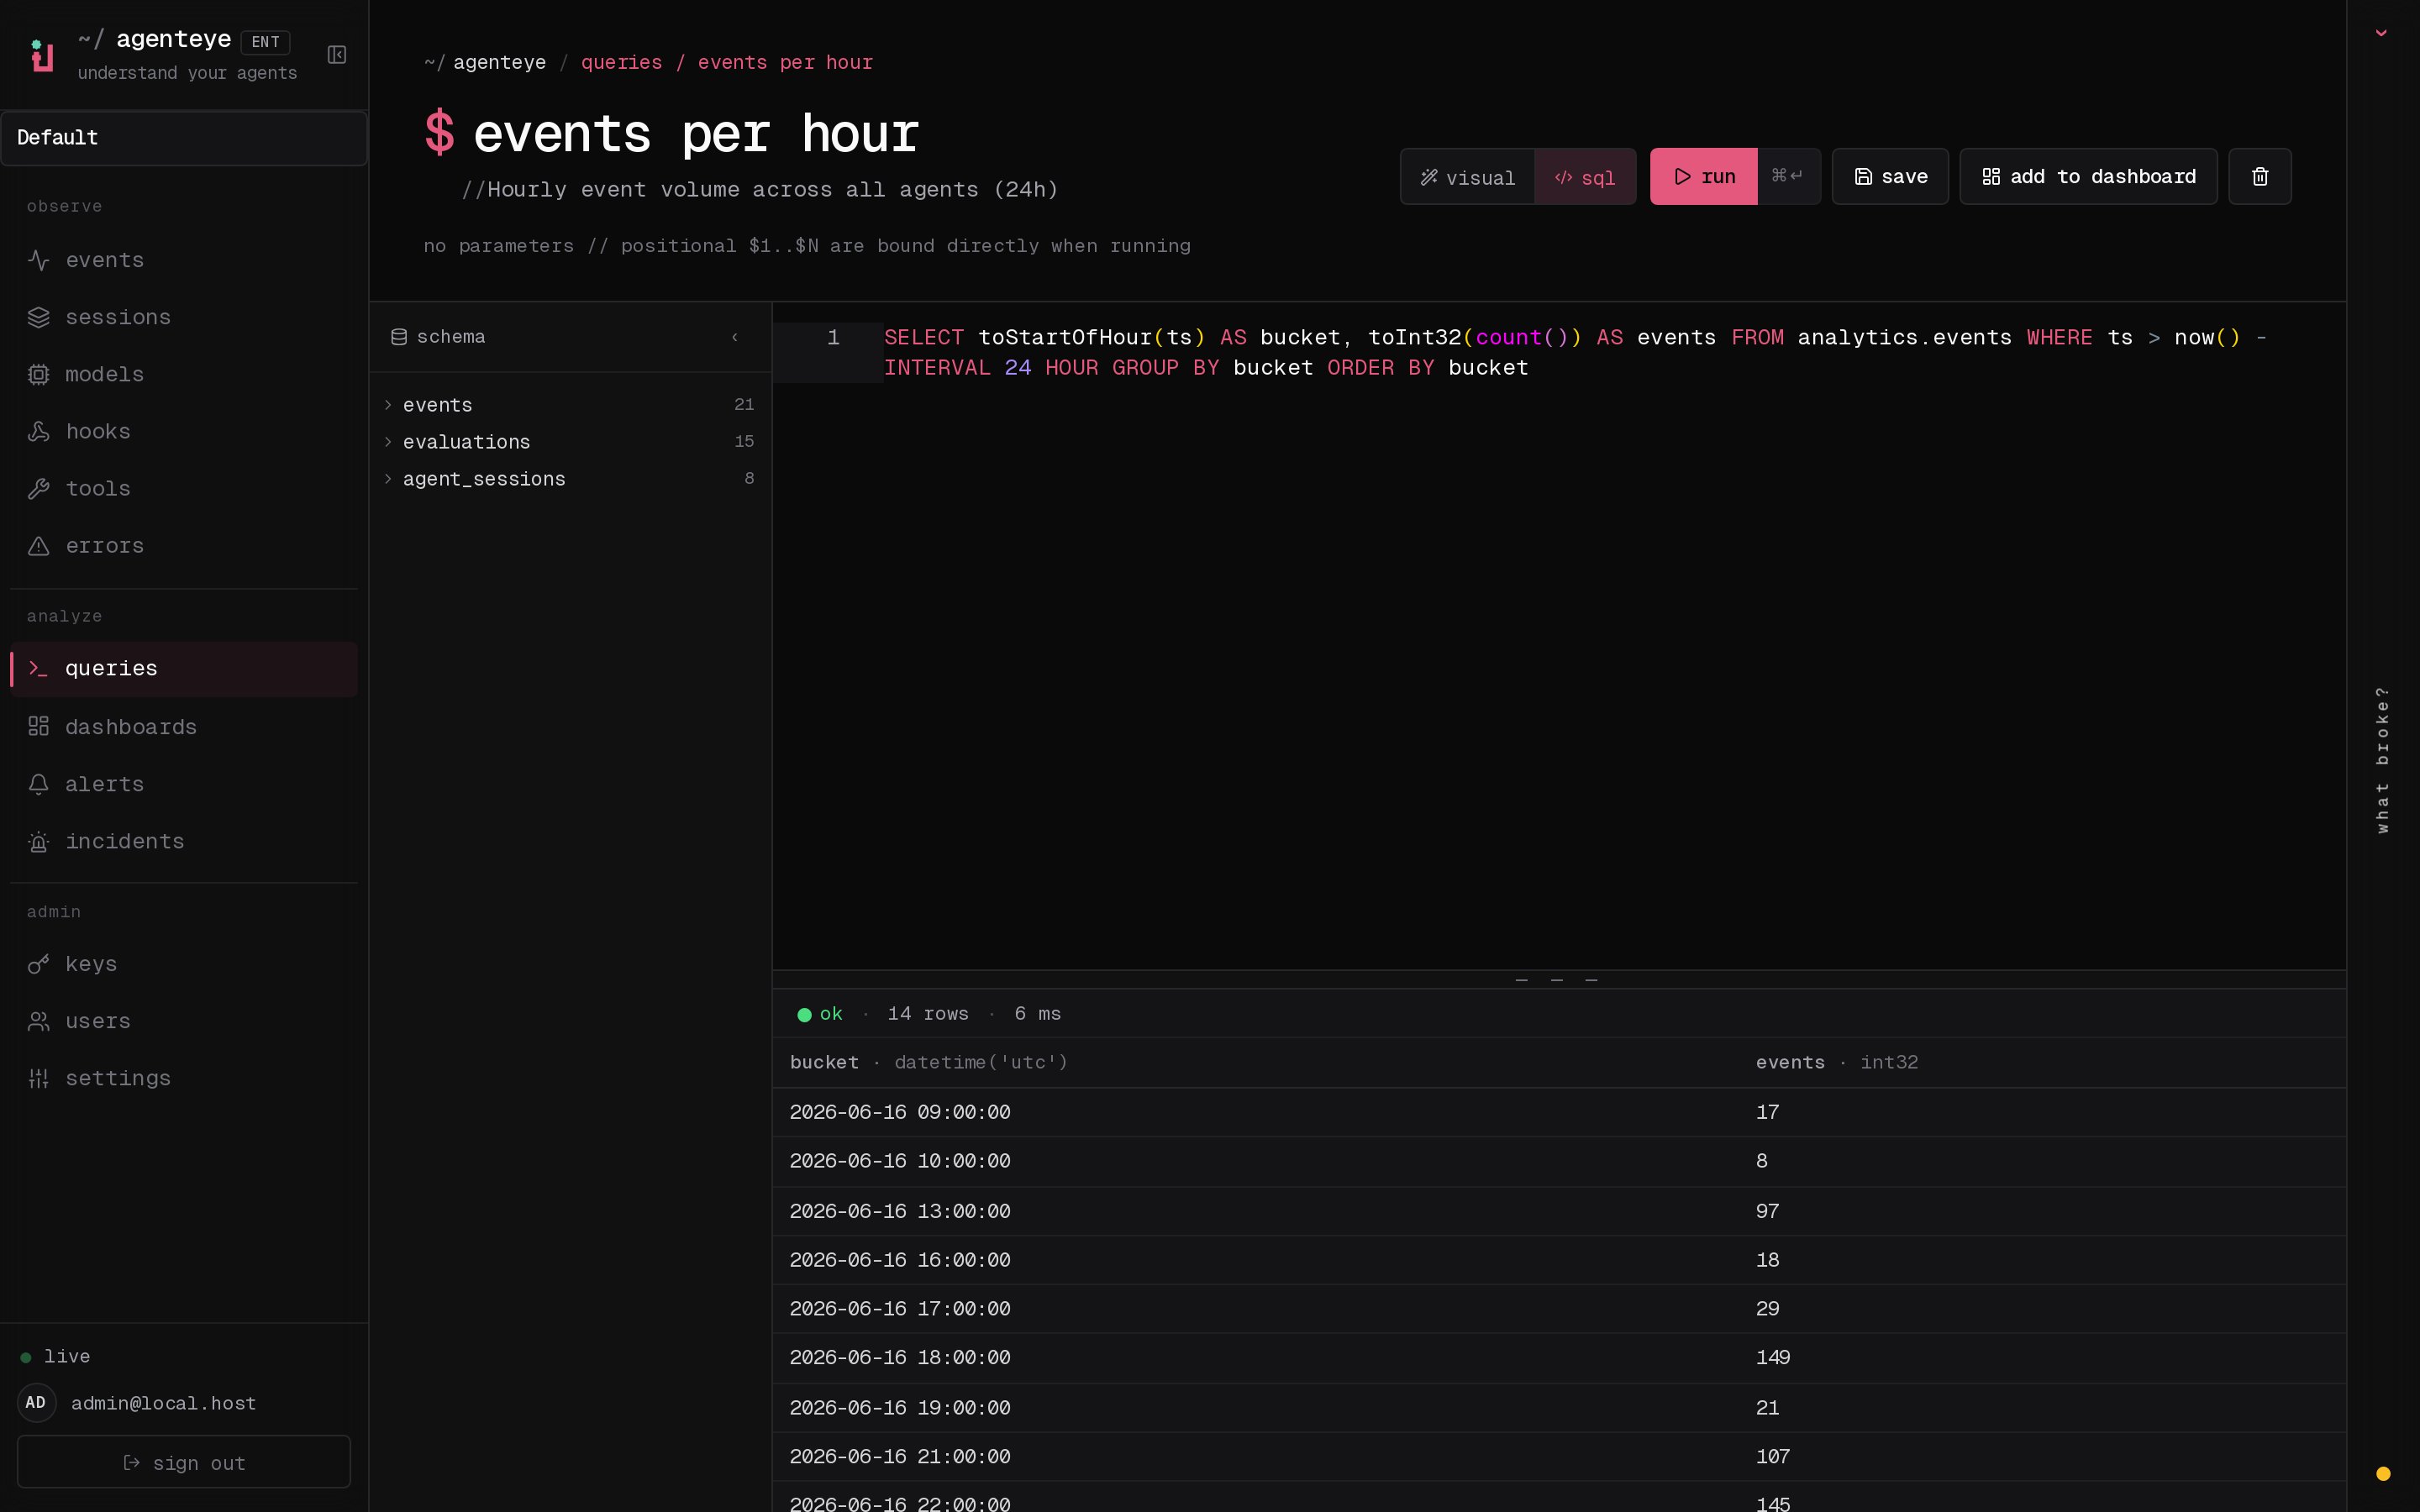The image size is (2420, 1512).
Task: Click the agenteye logo icon
Action: pyautogui.click(x=42, y=55)
